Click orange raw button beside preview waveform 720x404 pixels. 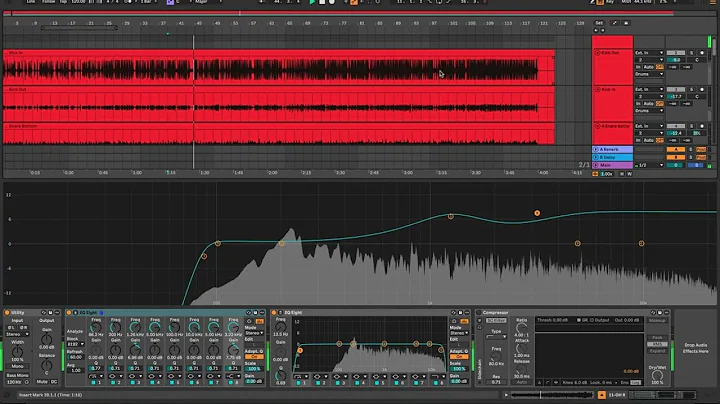click(x=602, y=395)
